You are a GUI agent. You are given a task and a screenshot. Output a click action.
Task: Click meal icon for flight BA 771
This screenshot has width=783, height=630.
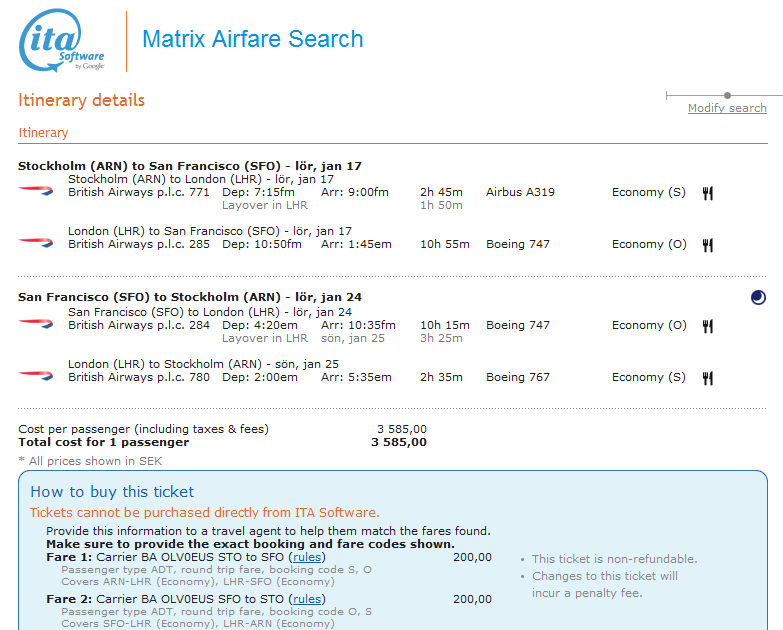pyautogui.click(x=707, y=193)
